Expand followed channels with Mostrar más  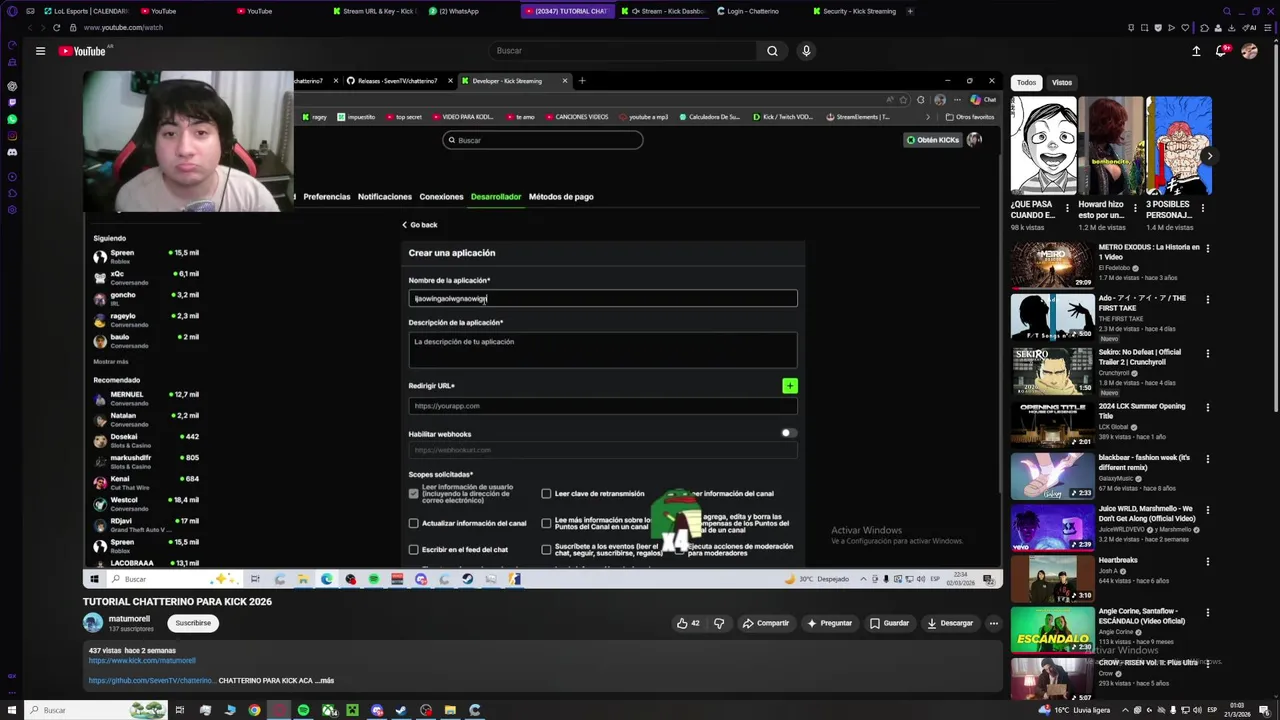[111, 361]
